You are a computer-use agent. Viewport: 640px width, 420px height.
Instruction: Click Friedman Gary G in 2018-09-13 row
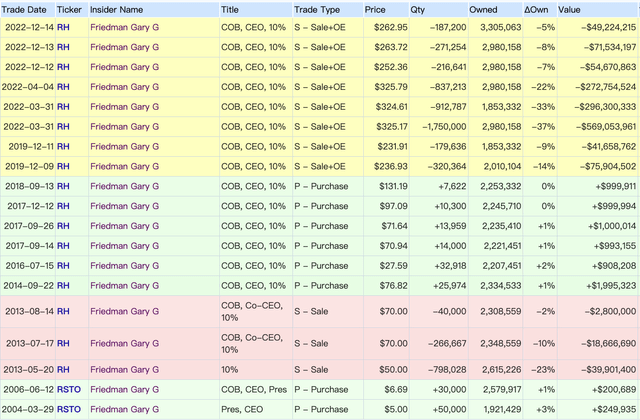tap(124, 186)
